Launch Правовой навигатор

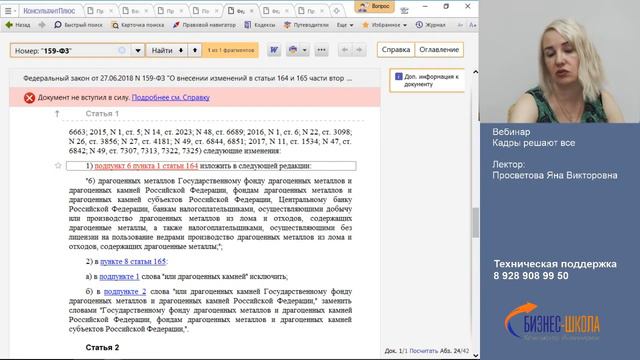[x=204, y=25]
